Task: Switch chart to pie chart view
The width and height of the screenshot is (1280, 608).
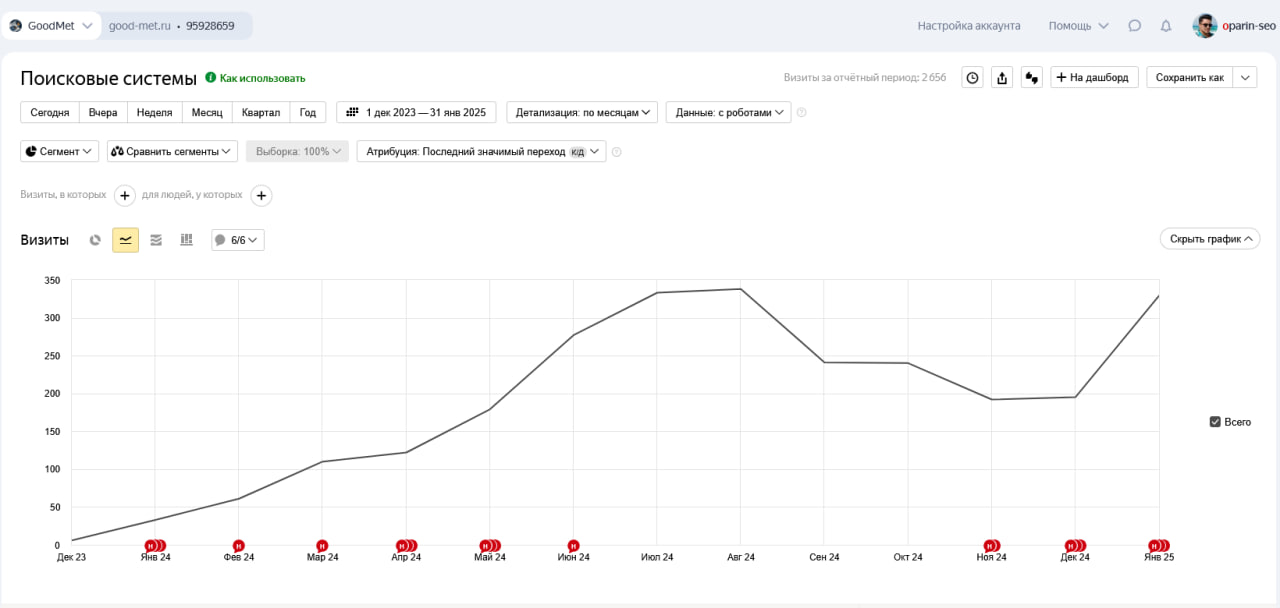Action: point(95,239)
